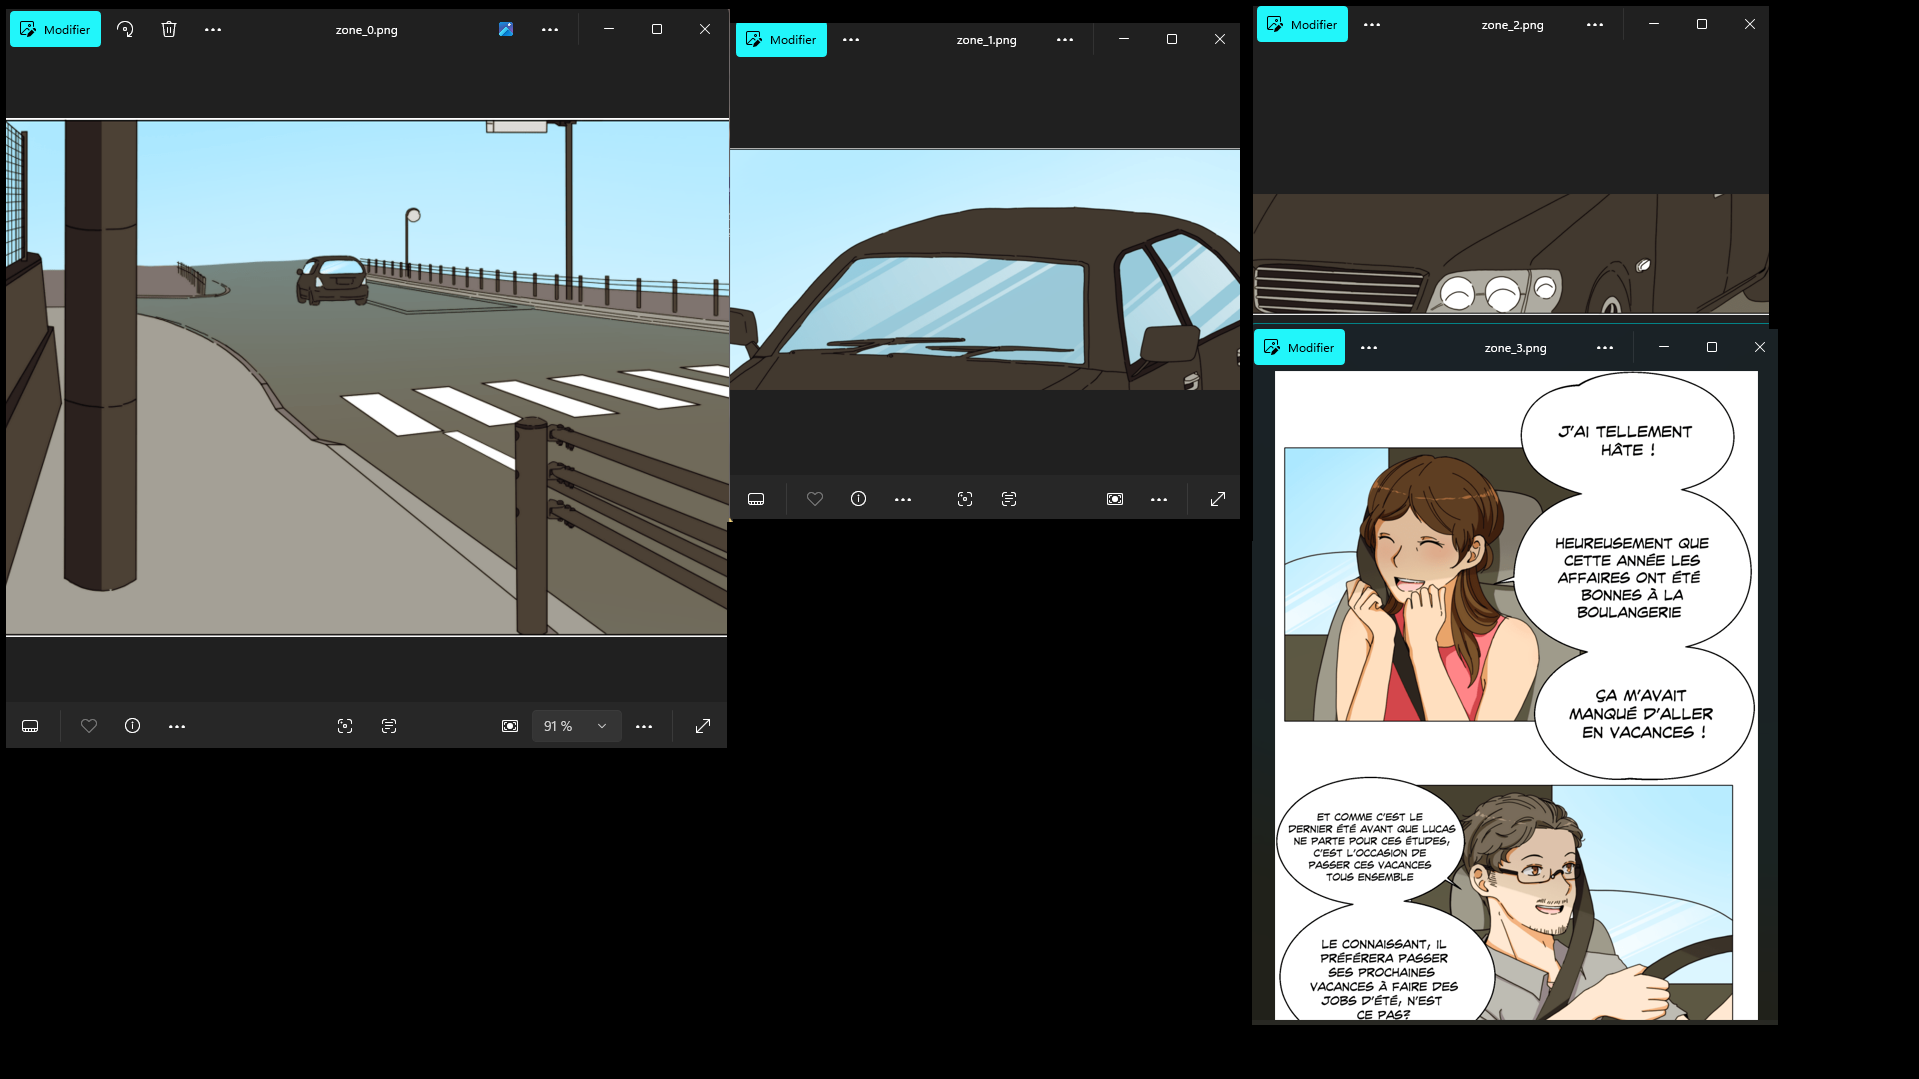1919x1079 pixels.
Task: Toggle favorite heart for zone_1.png
Action: (815, 499)
